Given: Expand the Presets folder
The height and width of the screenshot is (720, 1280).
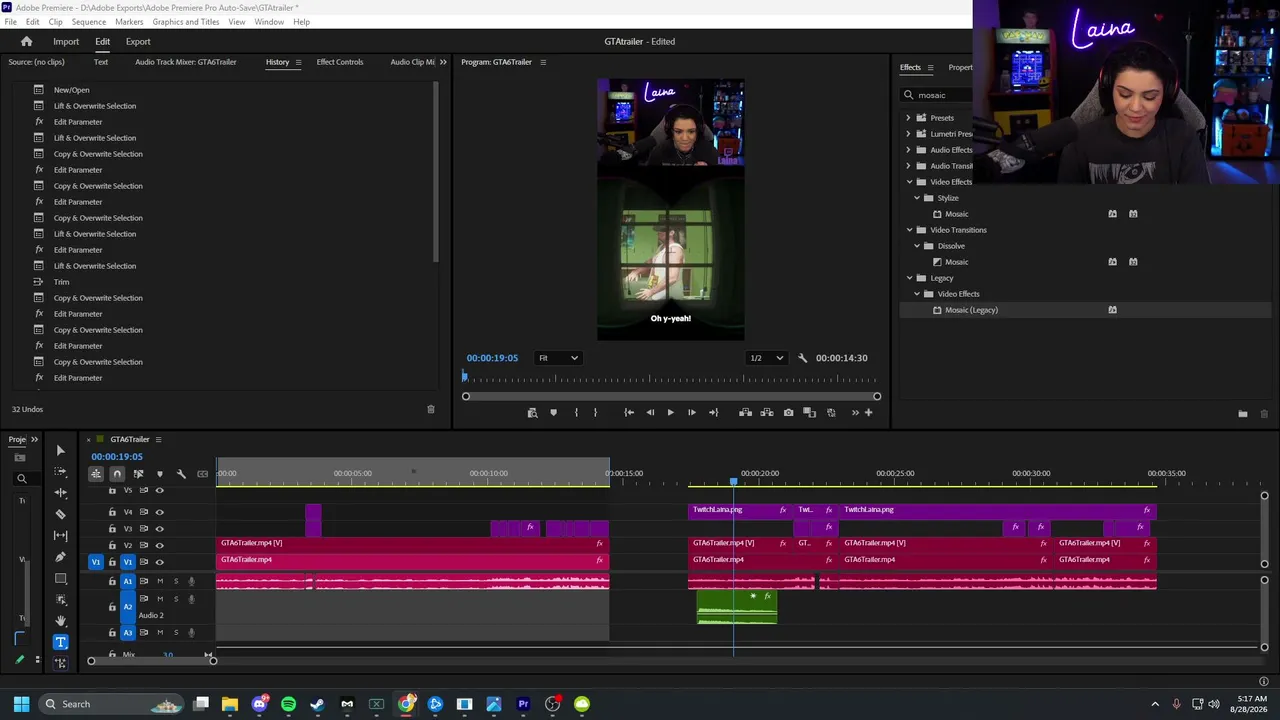Looking at the screenshot, I should (909, 118).
